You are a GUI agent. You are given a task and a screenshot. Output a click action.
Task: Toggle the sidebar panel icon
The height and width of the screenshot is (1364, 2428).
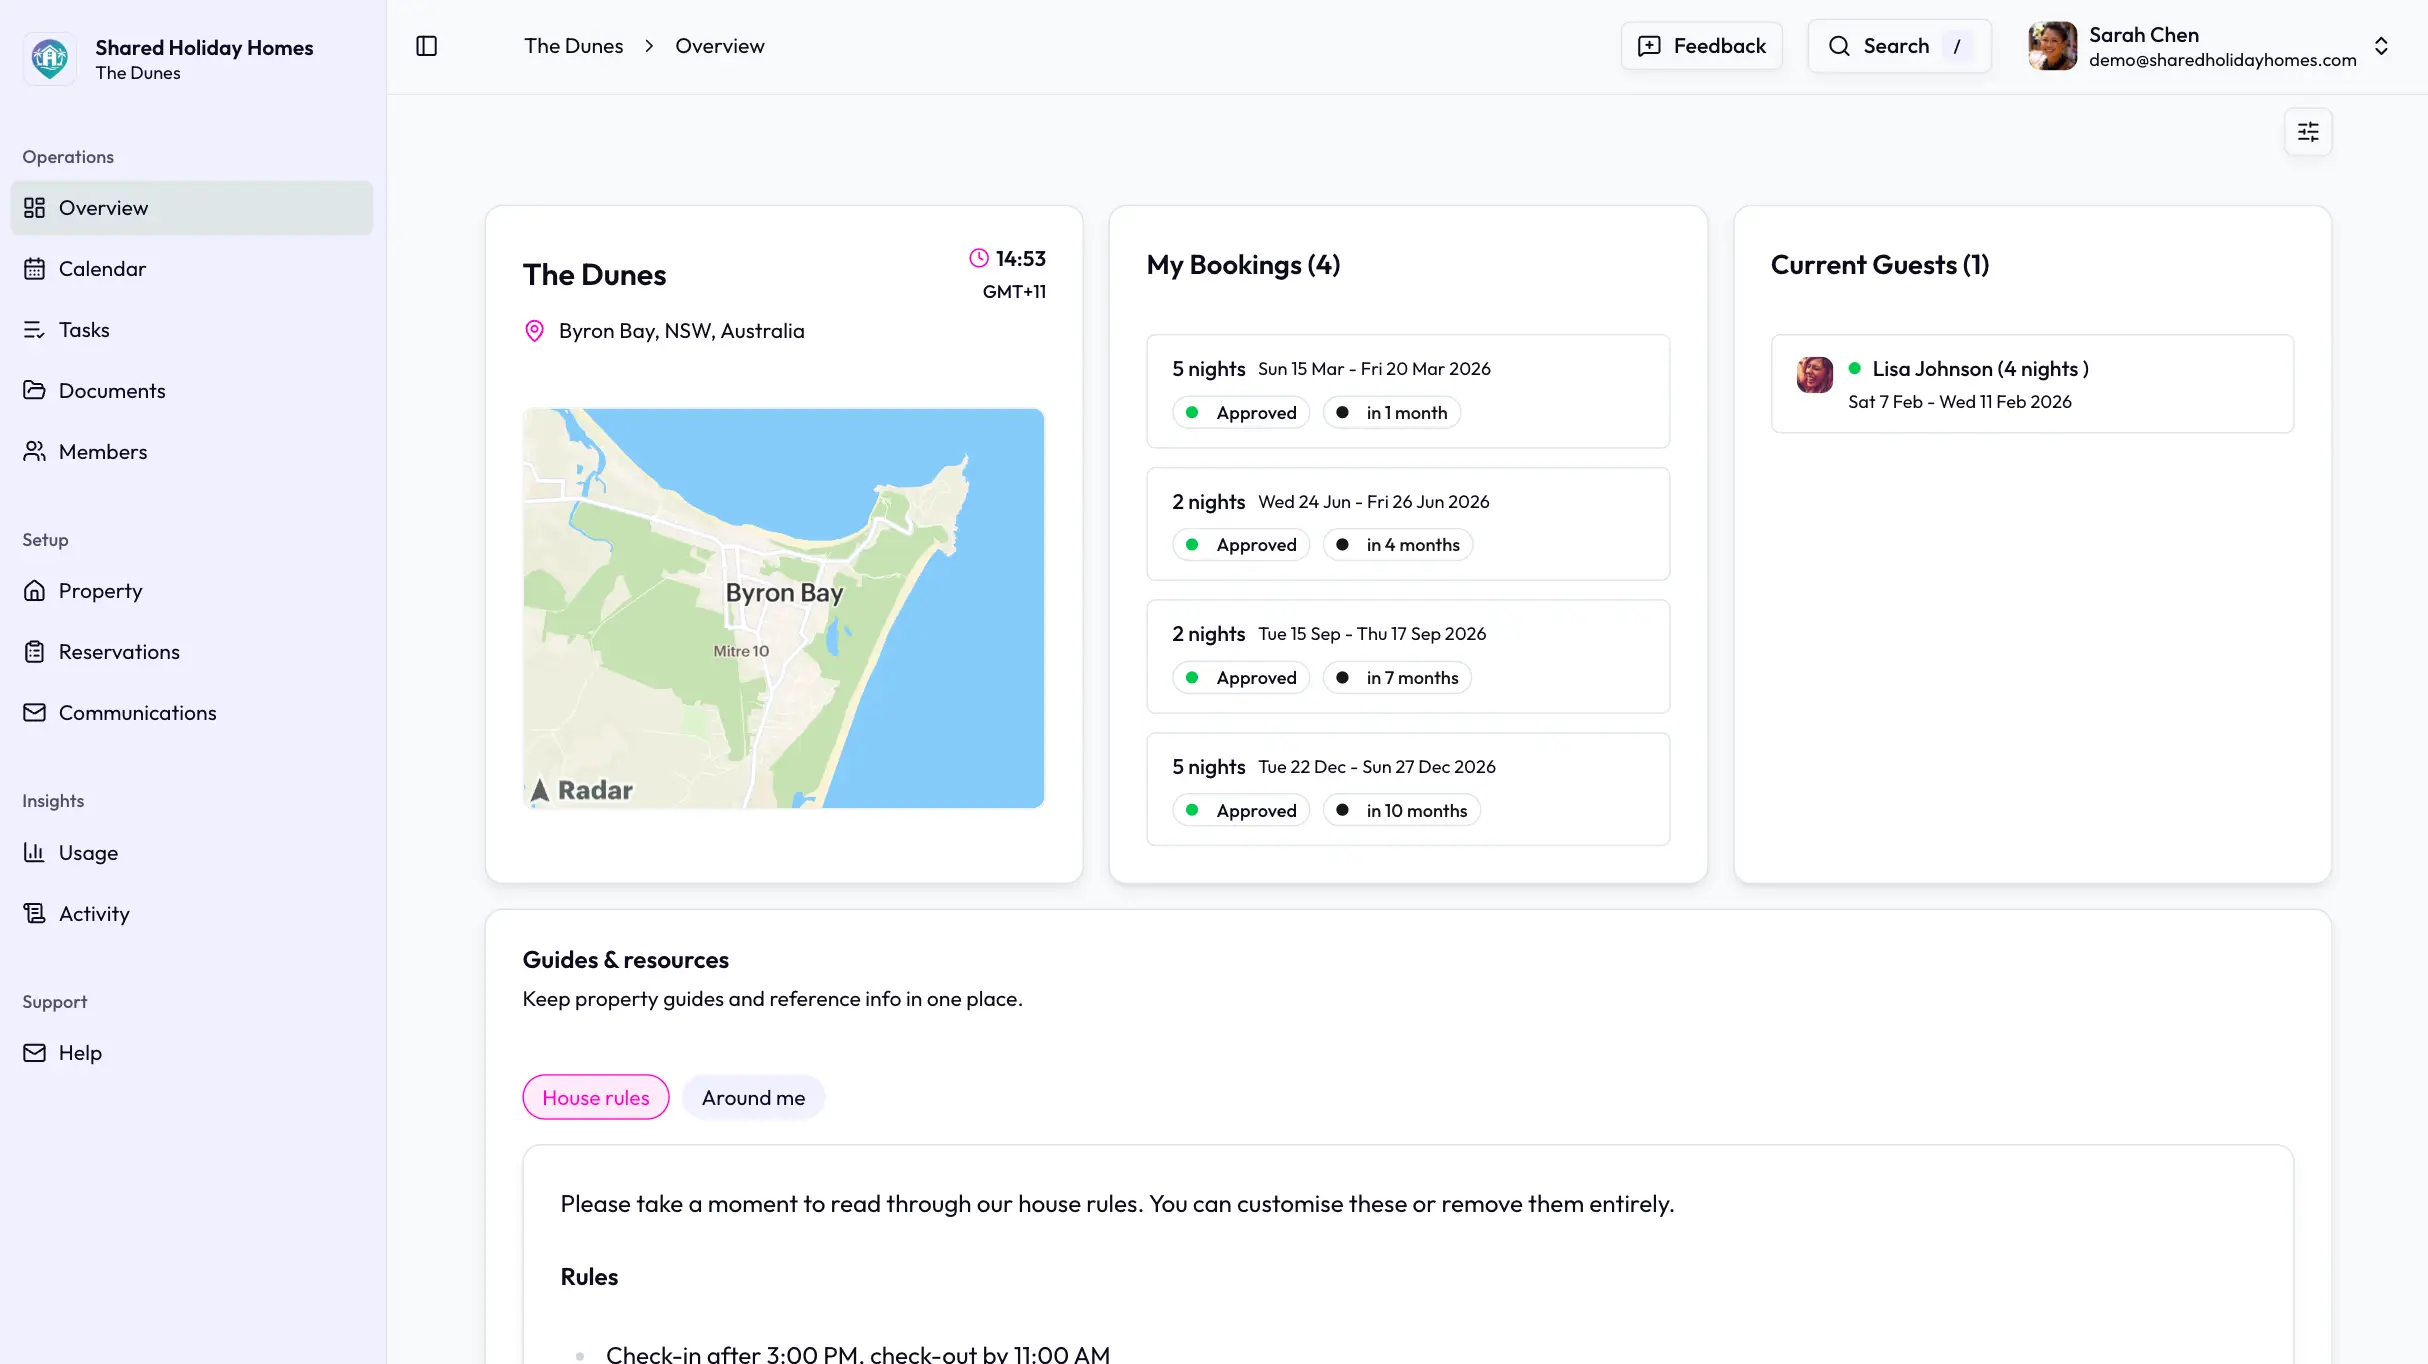point(426,46)
